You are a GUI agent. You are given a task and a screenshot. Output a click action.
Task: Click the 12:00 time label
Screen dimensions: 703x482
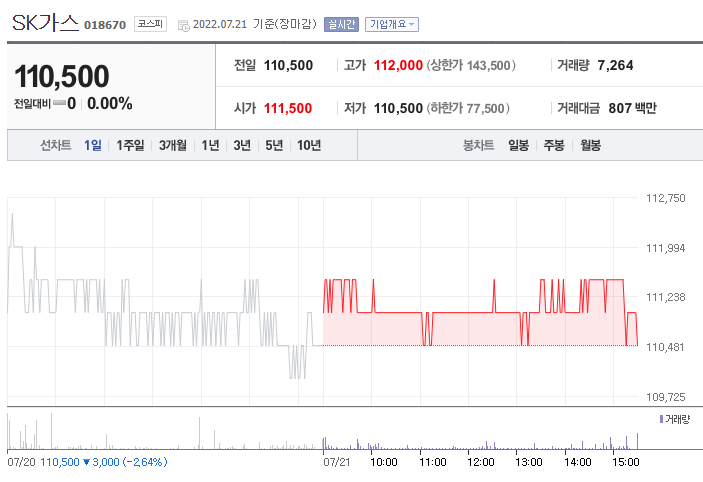coord(481,462)
